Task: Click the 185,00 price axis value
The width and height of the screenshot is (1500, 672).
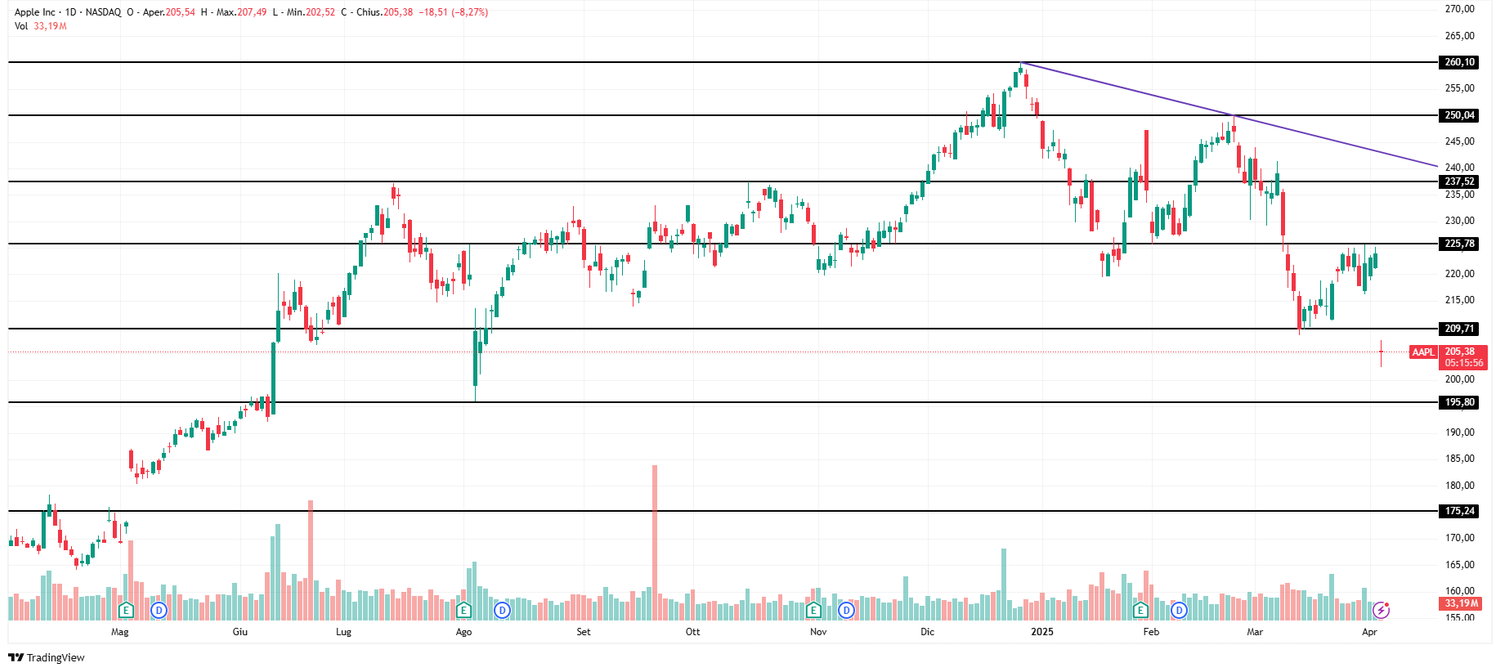Action: click(x=1460, y=459)
